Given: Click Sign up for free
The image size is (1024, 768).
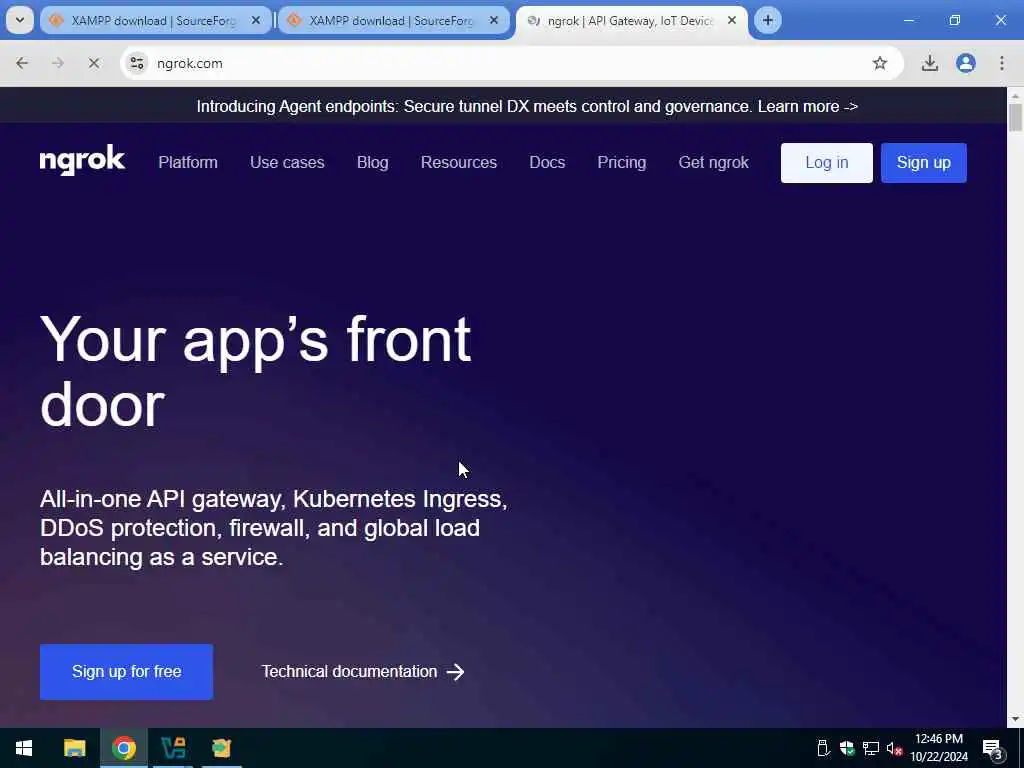Looking at the screenshot, I should click(x=127, y=672).
